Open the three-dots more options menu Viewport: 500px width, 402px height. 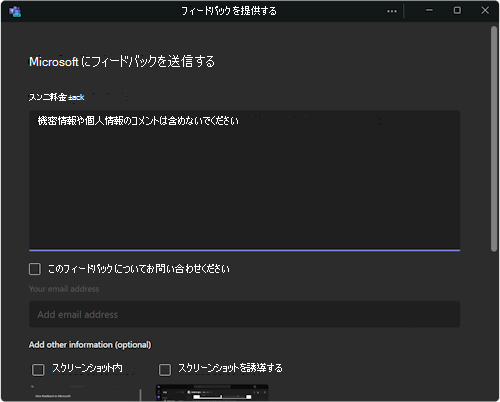click(392, 11)
